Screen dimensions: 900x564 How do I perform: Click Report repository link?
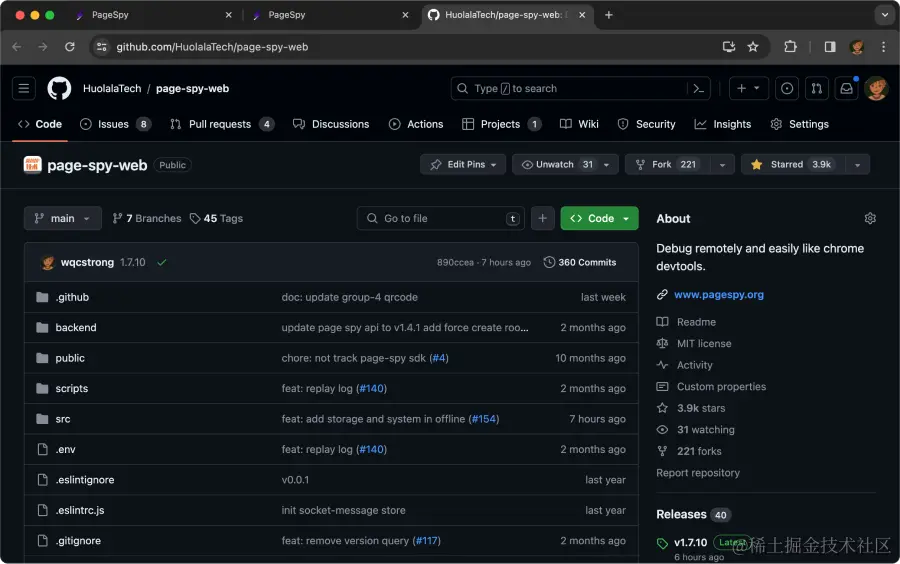[698, 473]
